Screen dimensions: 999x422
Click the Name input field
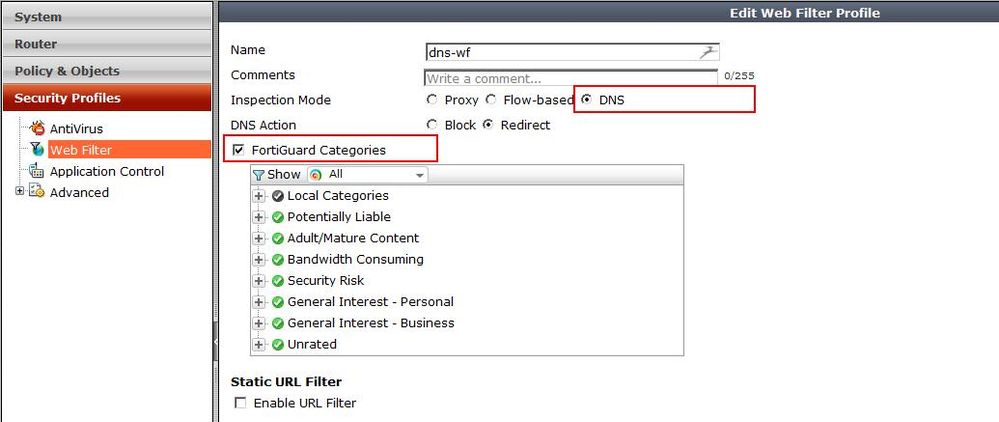point(571,52)
